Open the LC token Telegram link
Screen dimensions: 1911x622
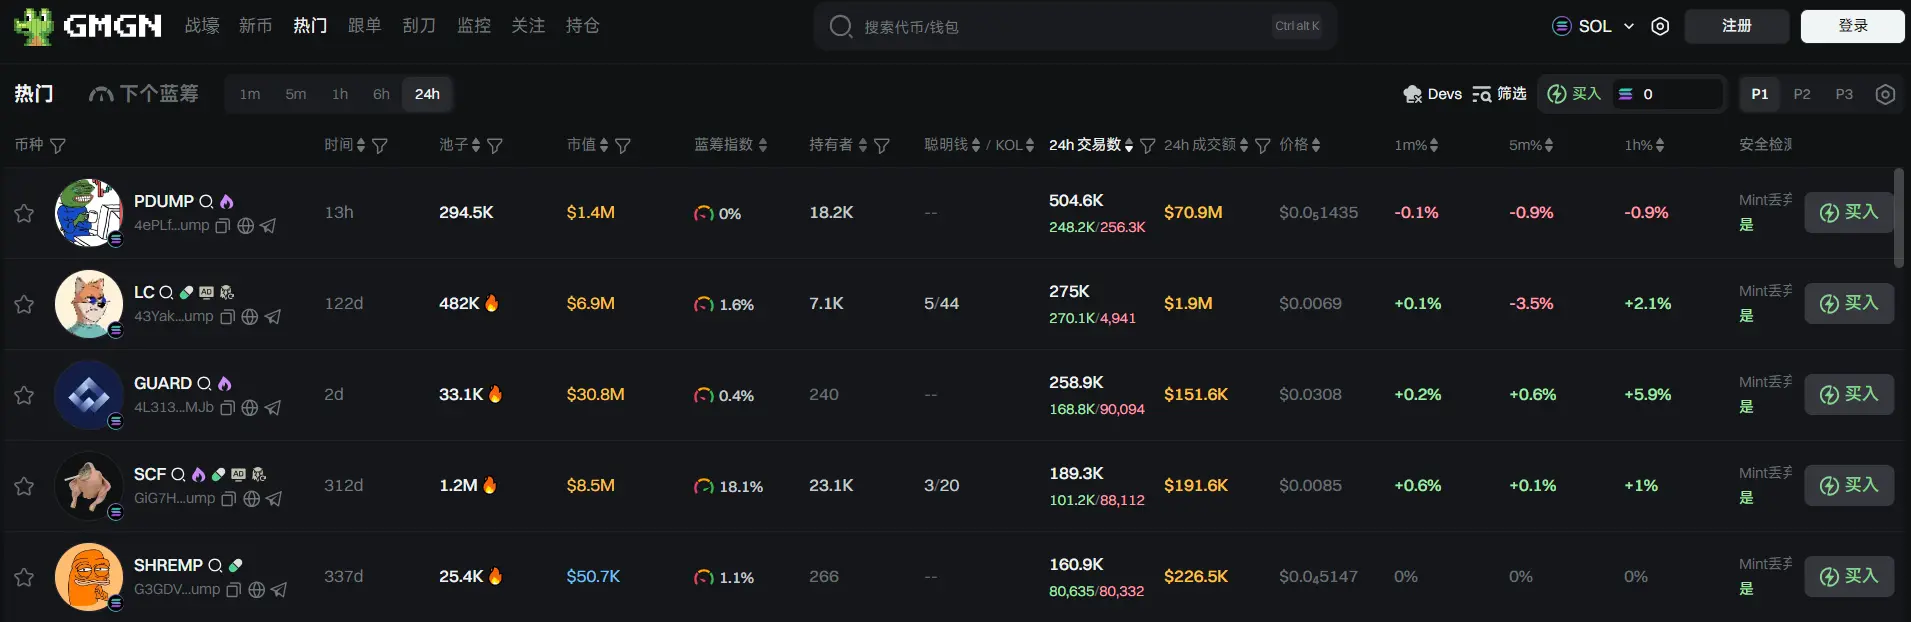pyautogui.click(x=273, y=317)
